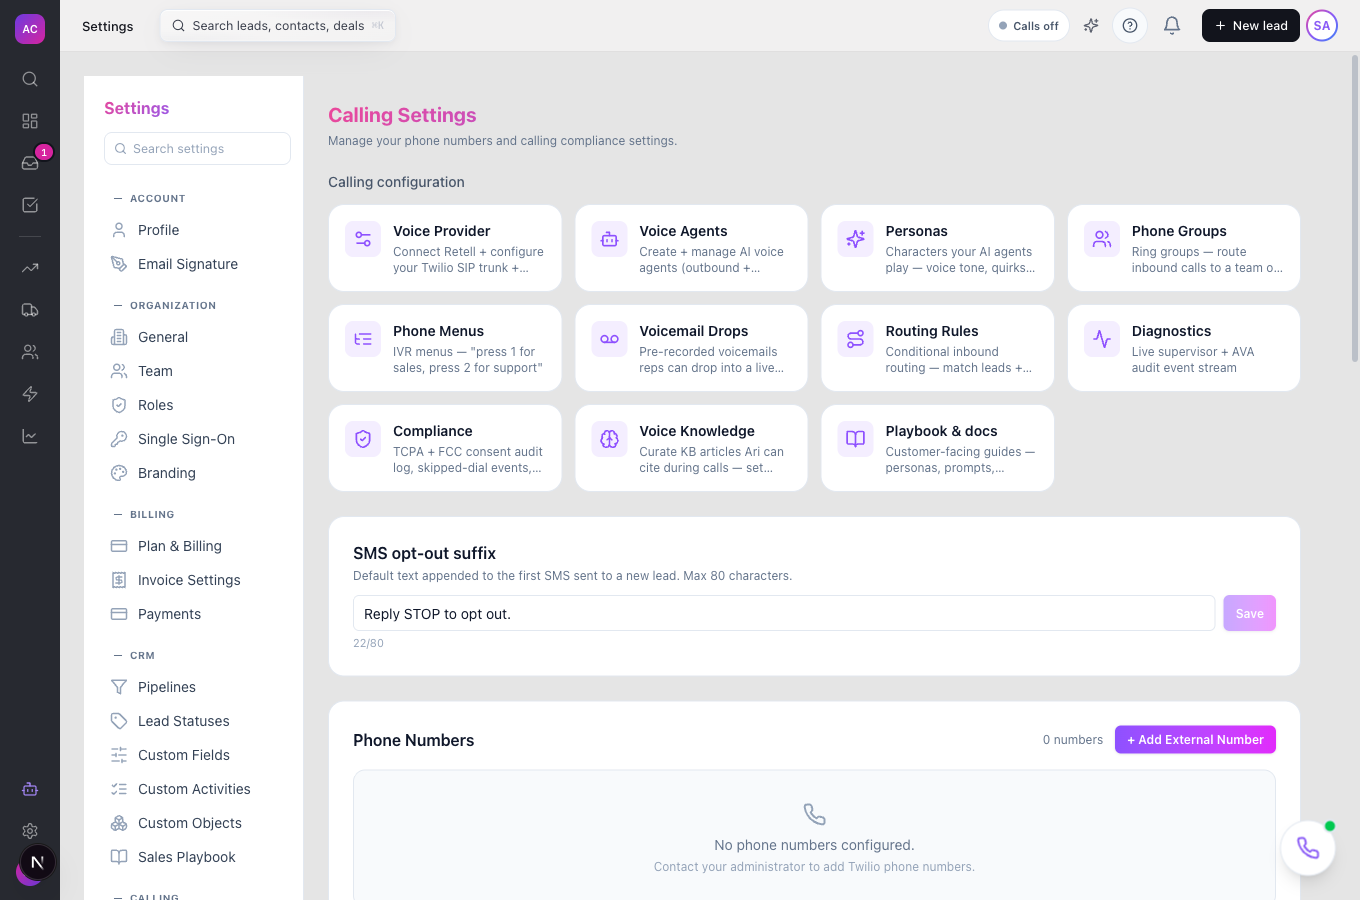Click the floating phone dialer button
This screenshot has height=900, width=1360.
click(1308, 848)
